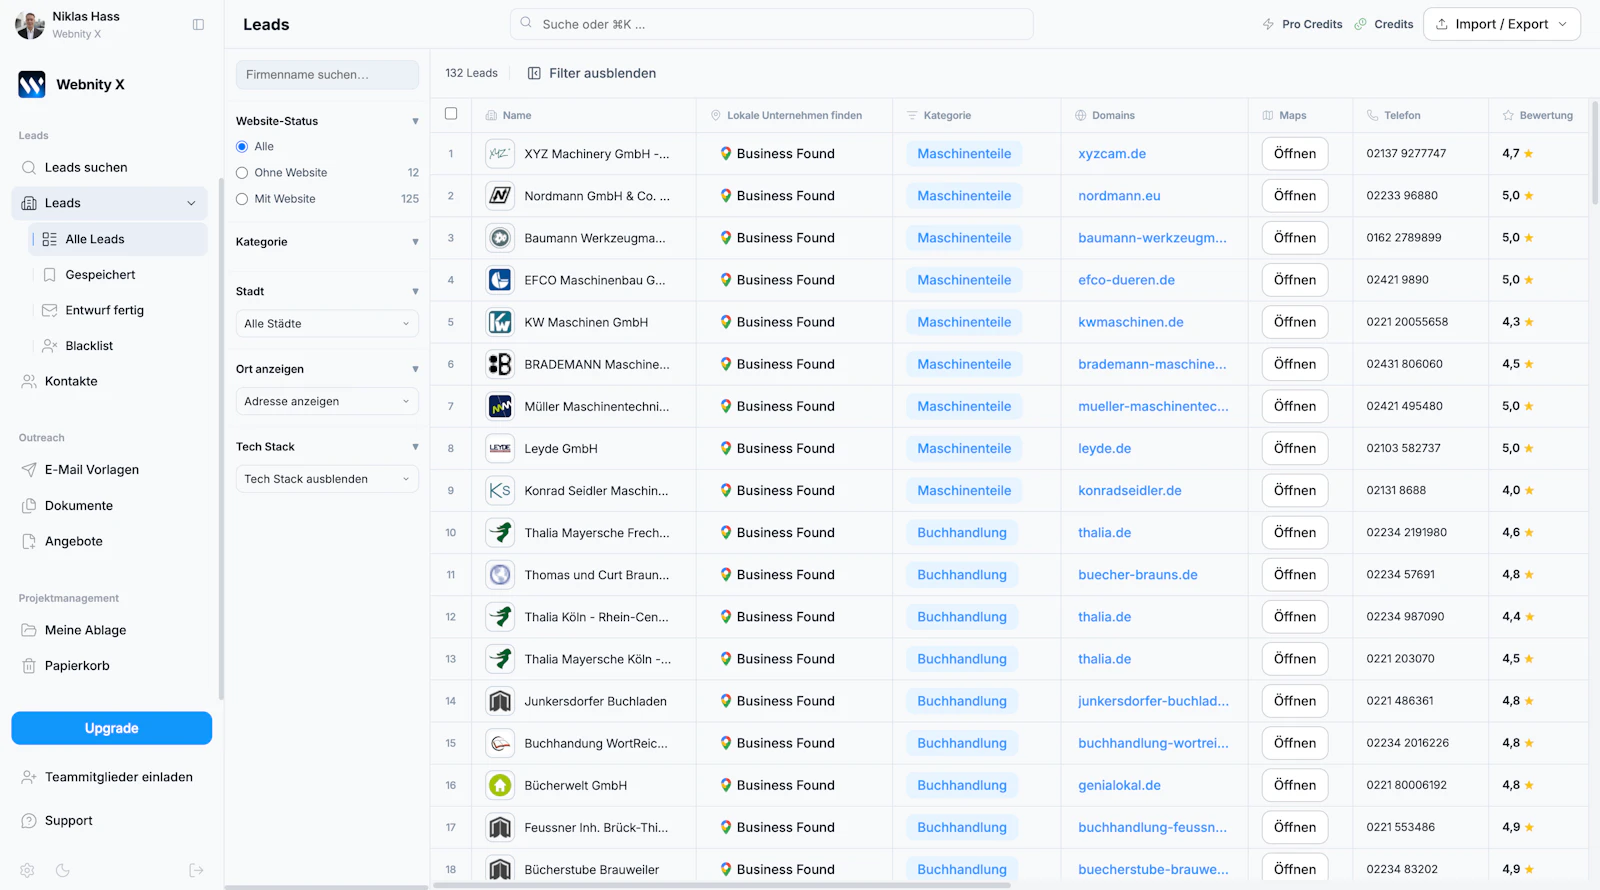Click the EFCO Maschinenbau company logo
1600x890 pixels.
coord(500,280)
